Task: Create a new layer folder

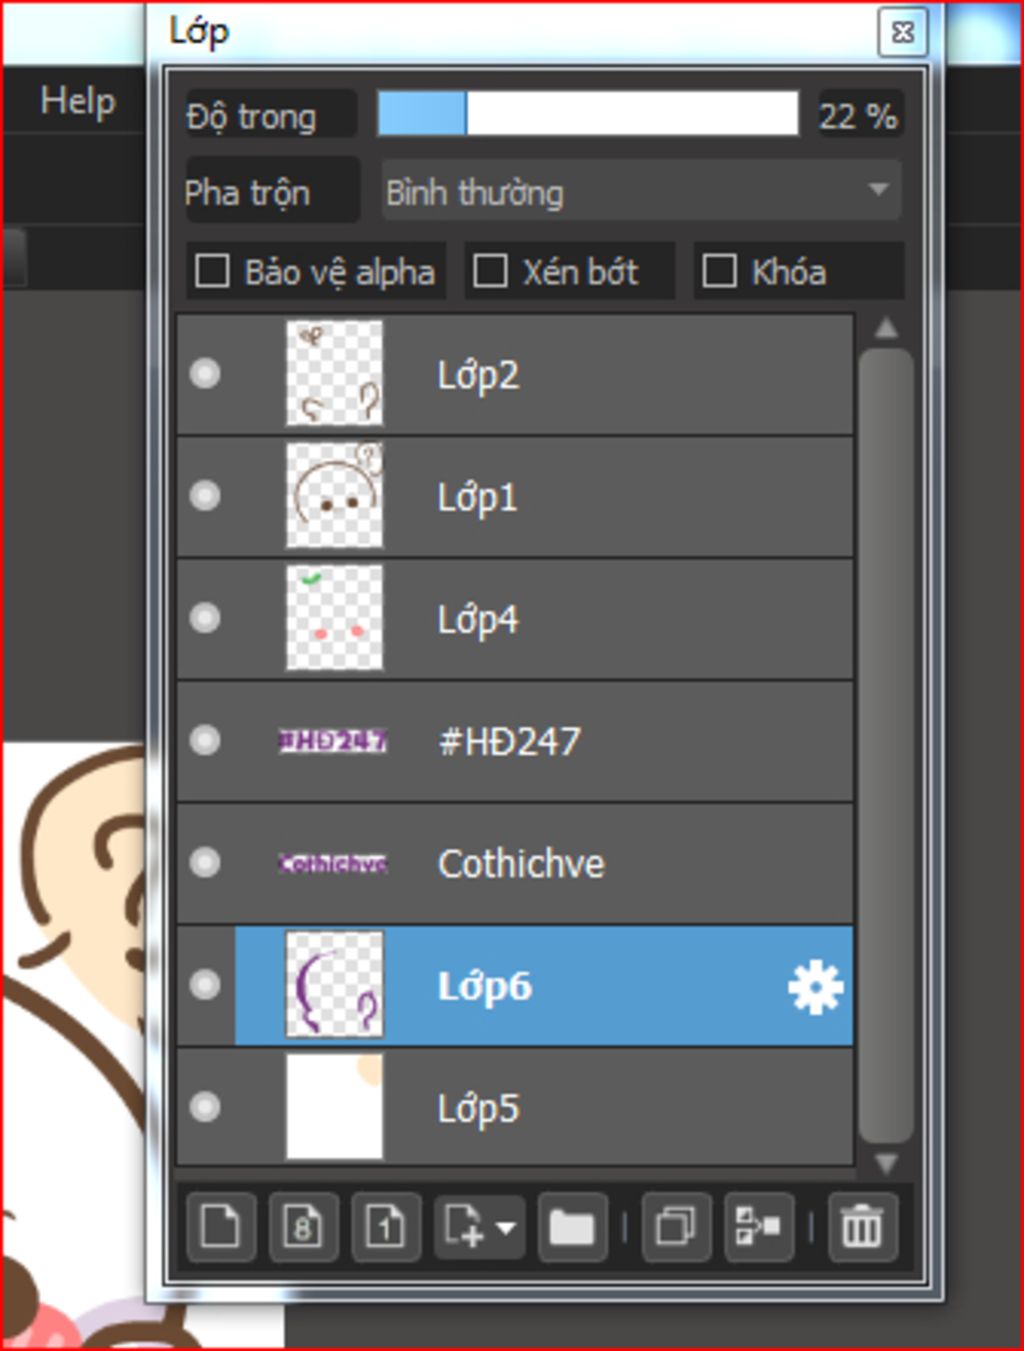Action: click(x=572, y=1226)
